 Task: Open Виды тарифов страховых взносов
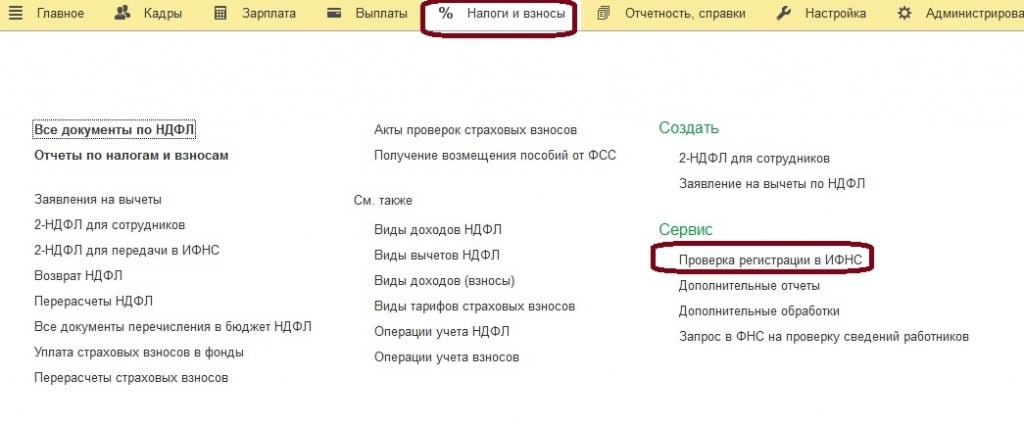474,306
